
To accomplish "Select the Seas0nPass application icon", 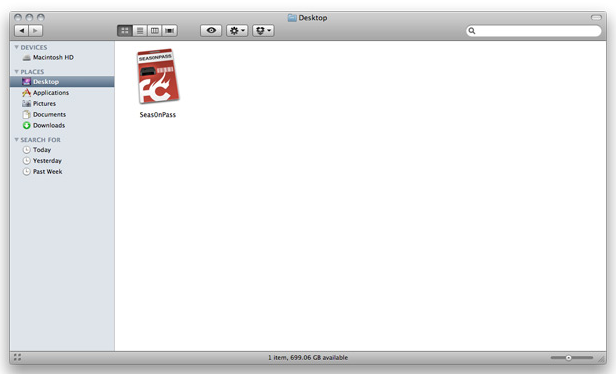I will point(158,76).
